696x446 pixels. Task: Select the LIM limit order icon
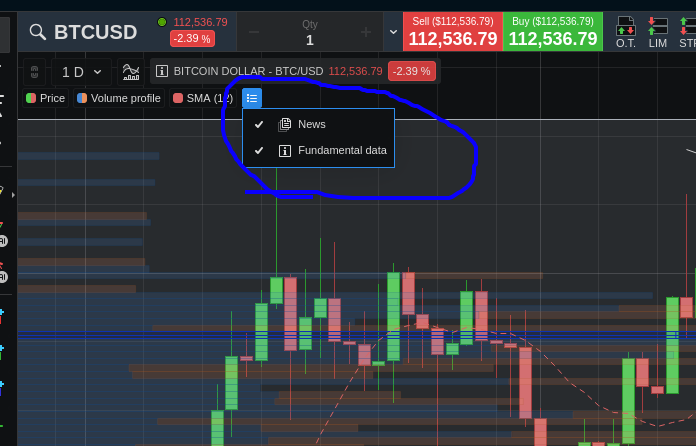[x=657, y=32]
